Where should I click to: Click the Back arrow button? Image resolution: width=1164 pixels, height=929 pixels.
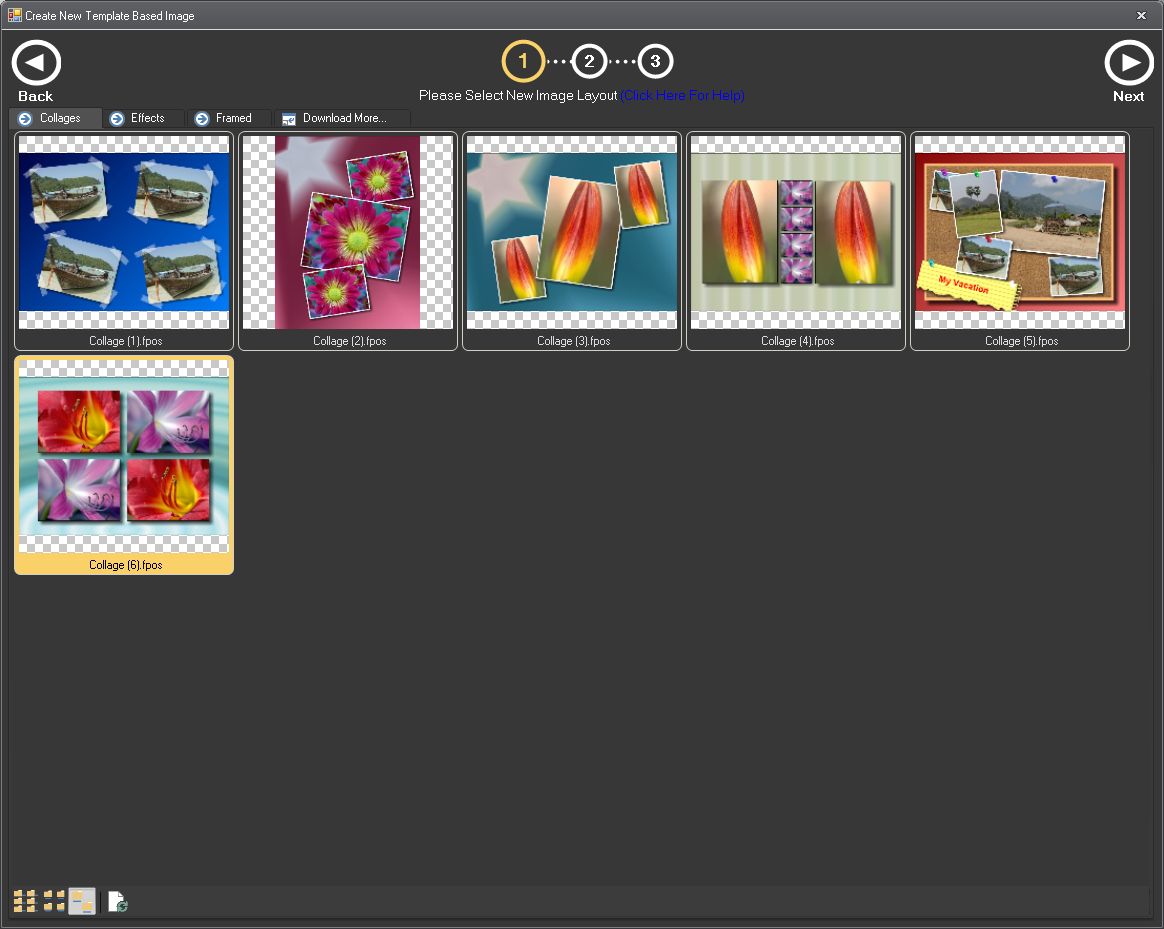tap(36, 64)
